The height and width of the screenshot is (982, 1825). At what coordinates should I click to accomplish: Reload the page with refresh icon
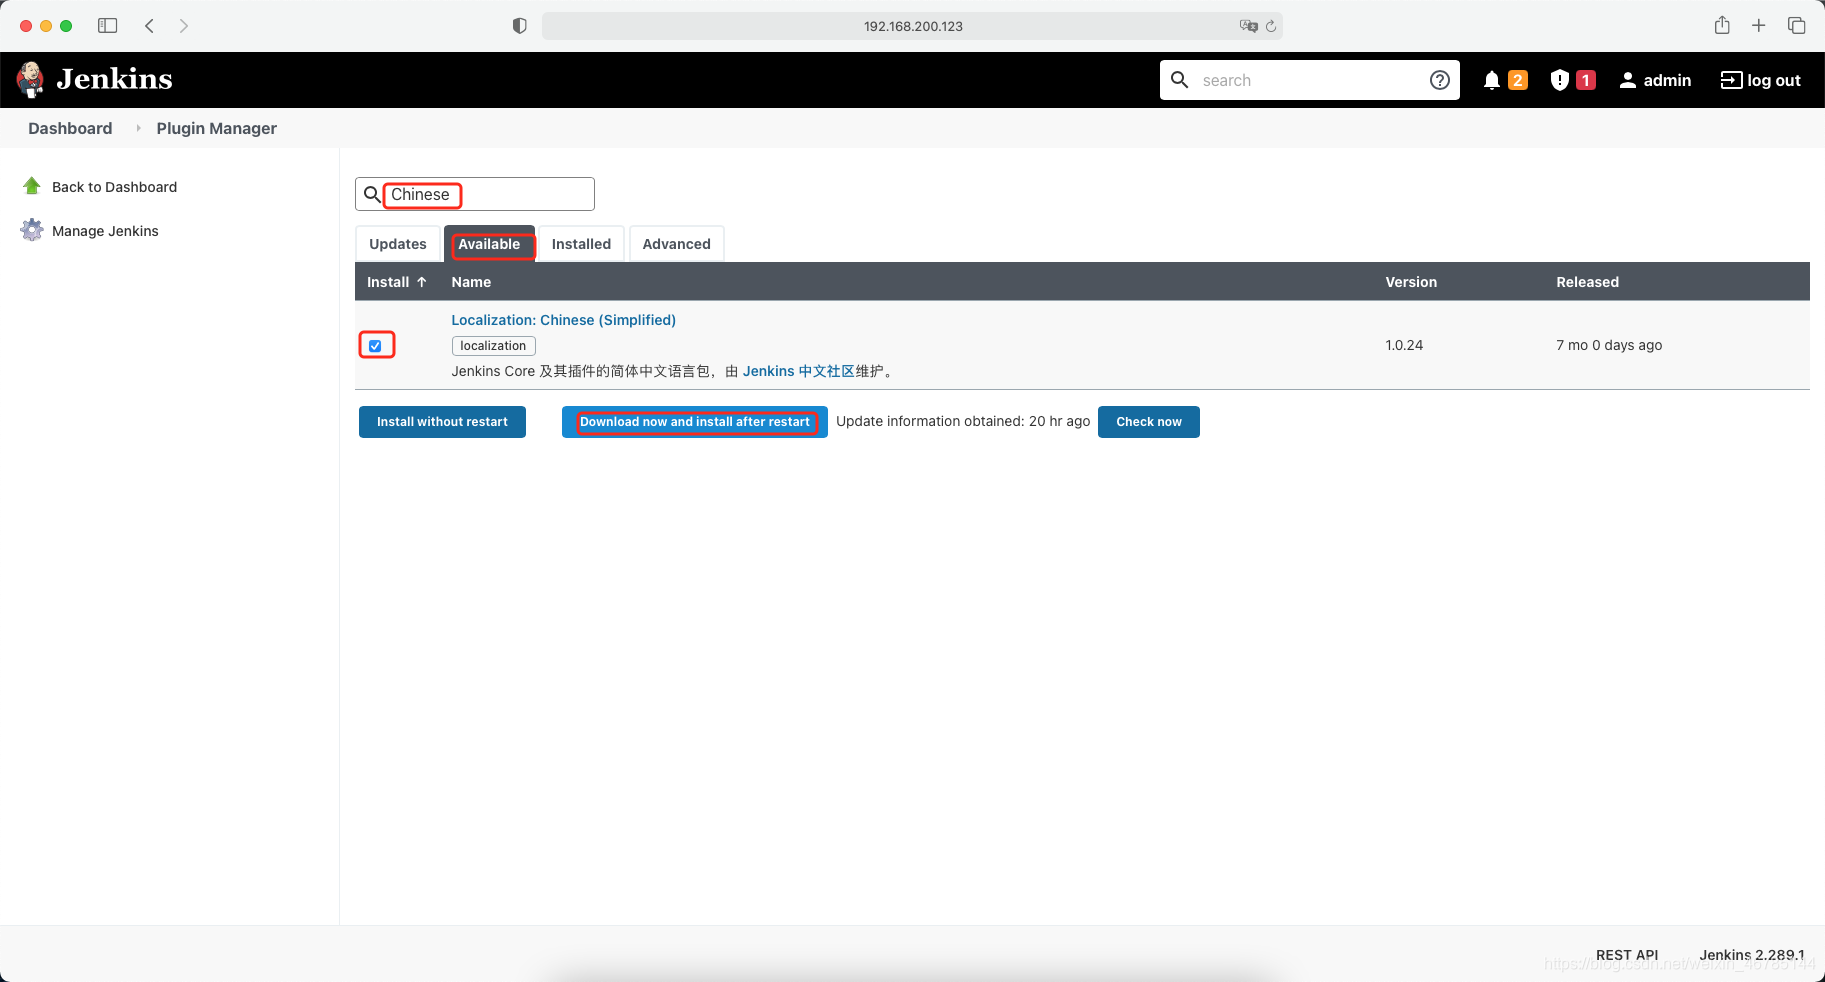click(1271, 26)
